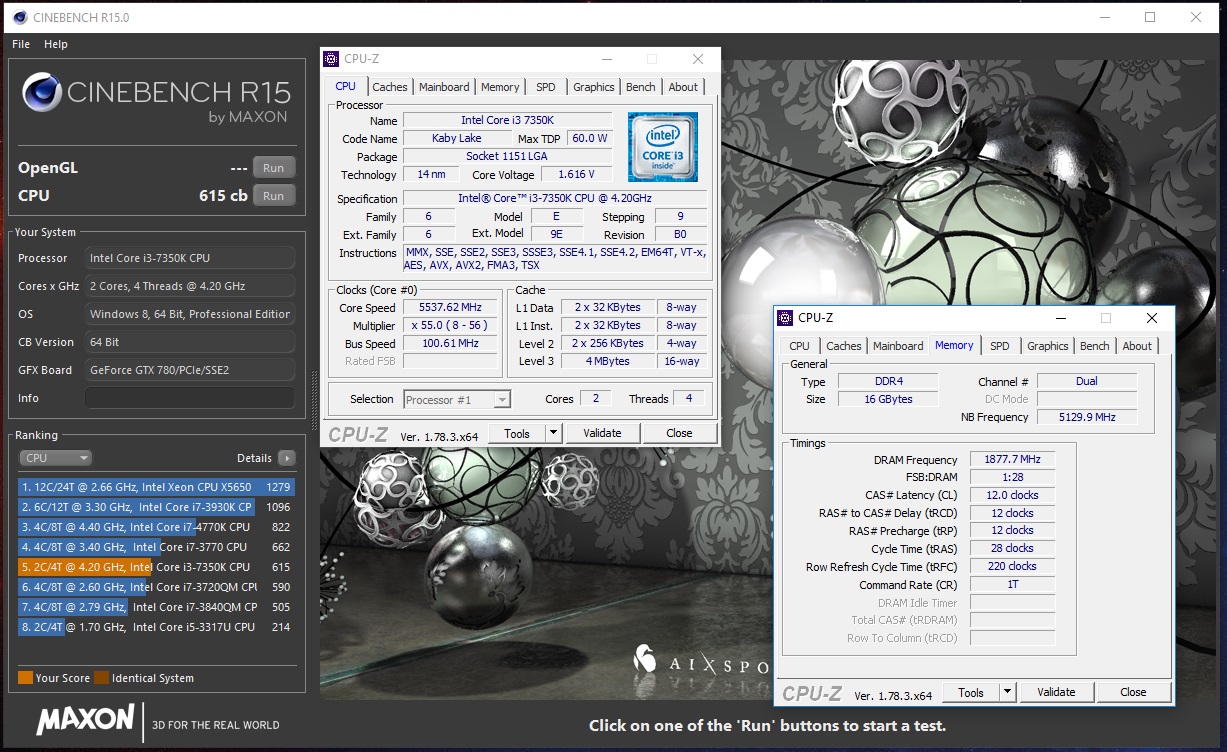Viewport: 1227px width, 752px height.
Task: Click the Identical System brown color swatch
Action: [101, 678]
